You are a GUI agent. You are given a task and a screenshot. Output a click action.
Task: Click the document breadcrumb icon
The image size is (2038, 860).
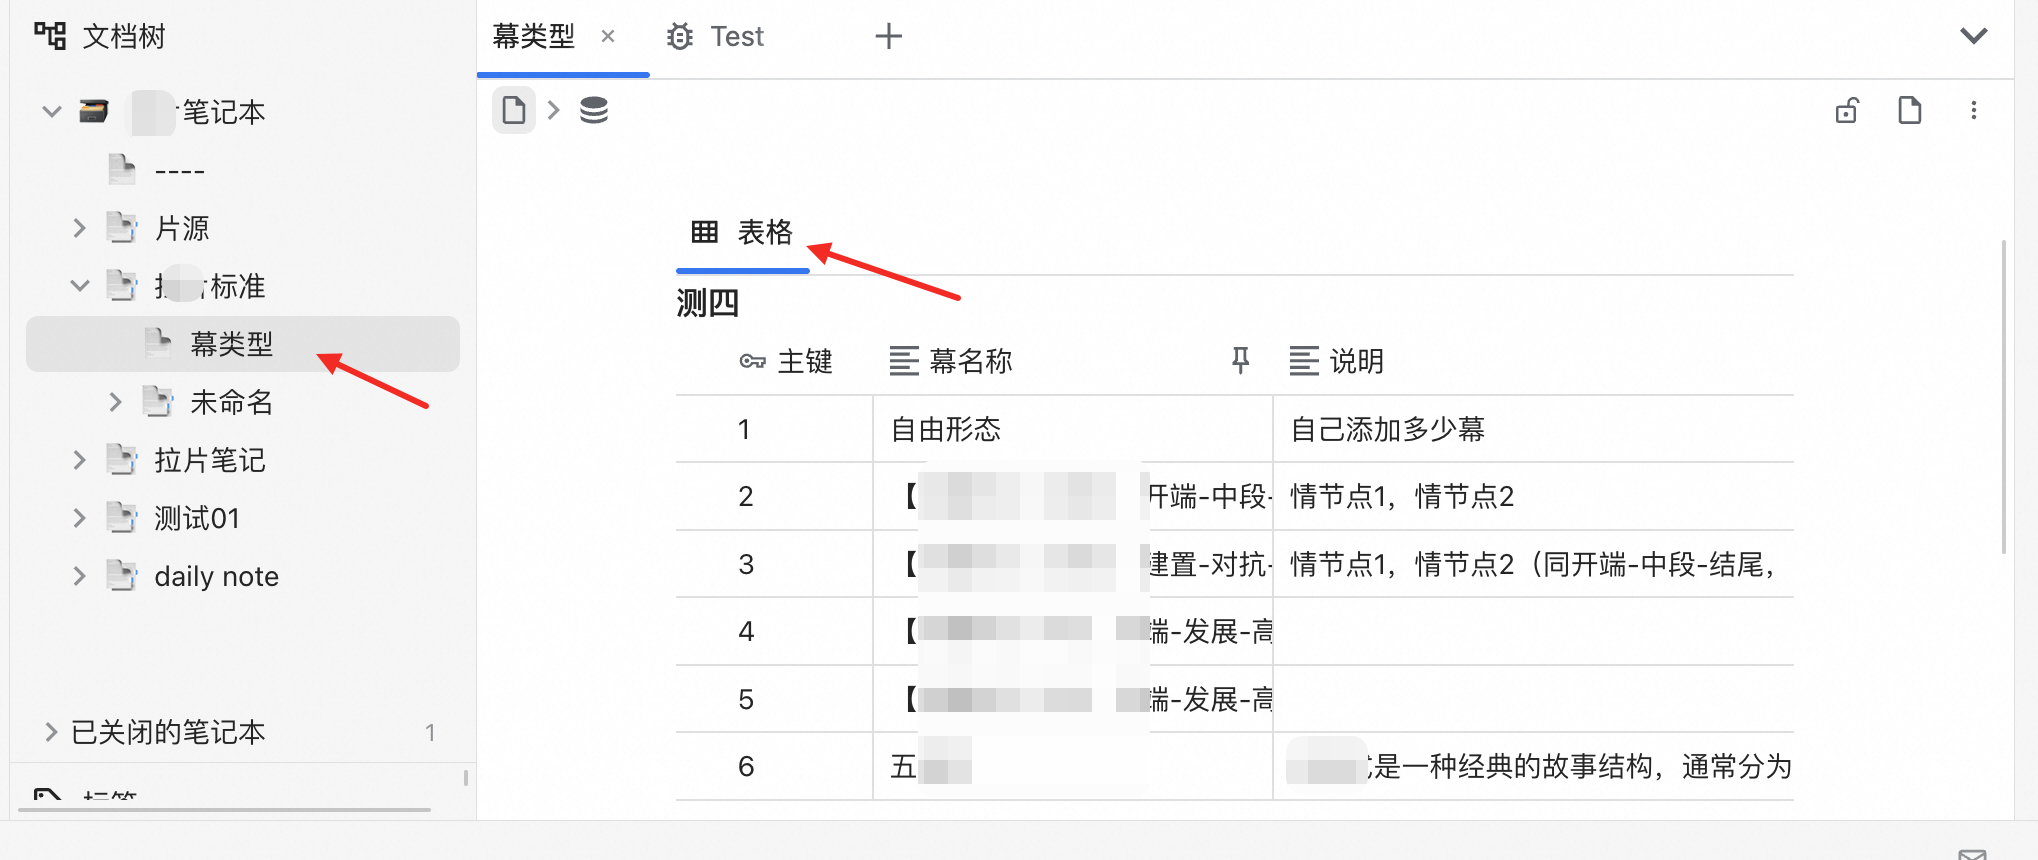pos(514,110)
